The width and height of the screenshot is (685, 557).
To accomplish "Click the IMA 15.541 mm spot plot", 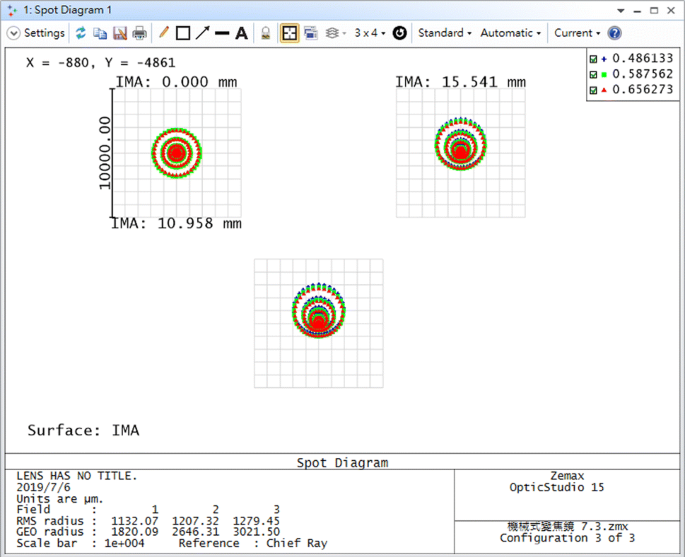I will click(460, 152).
